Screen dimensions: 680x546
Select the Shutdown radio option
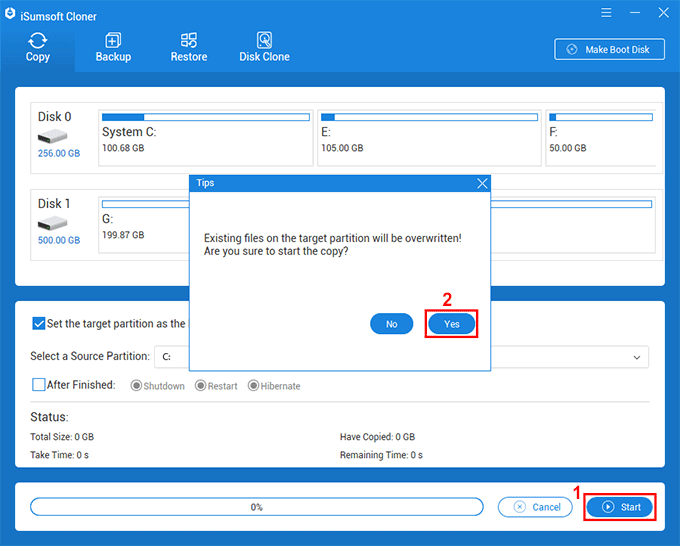(x=136, y=386)
